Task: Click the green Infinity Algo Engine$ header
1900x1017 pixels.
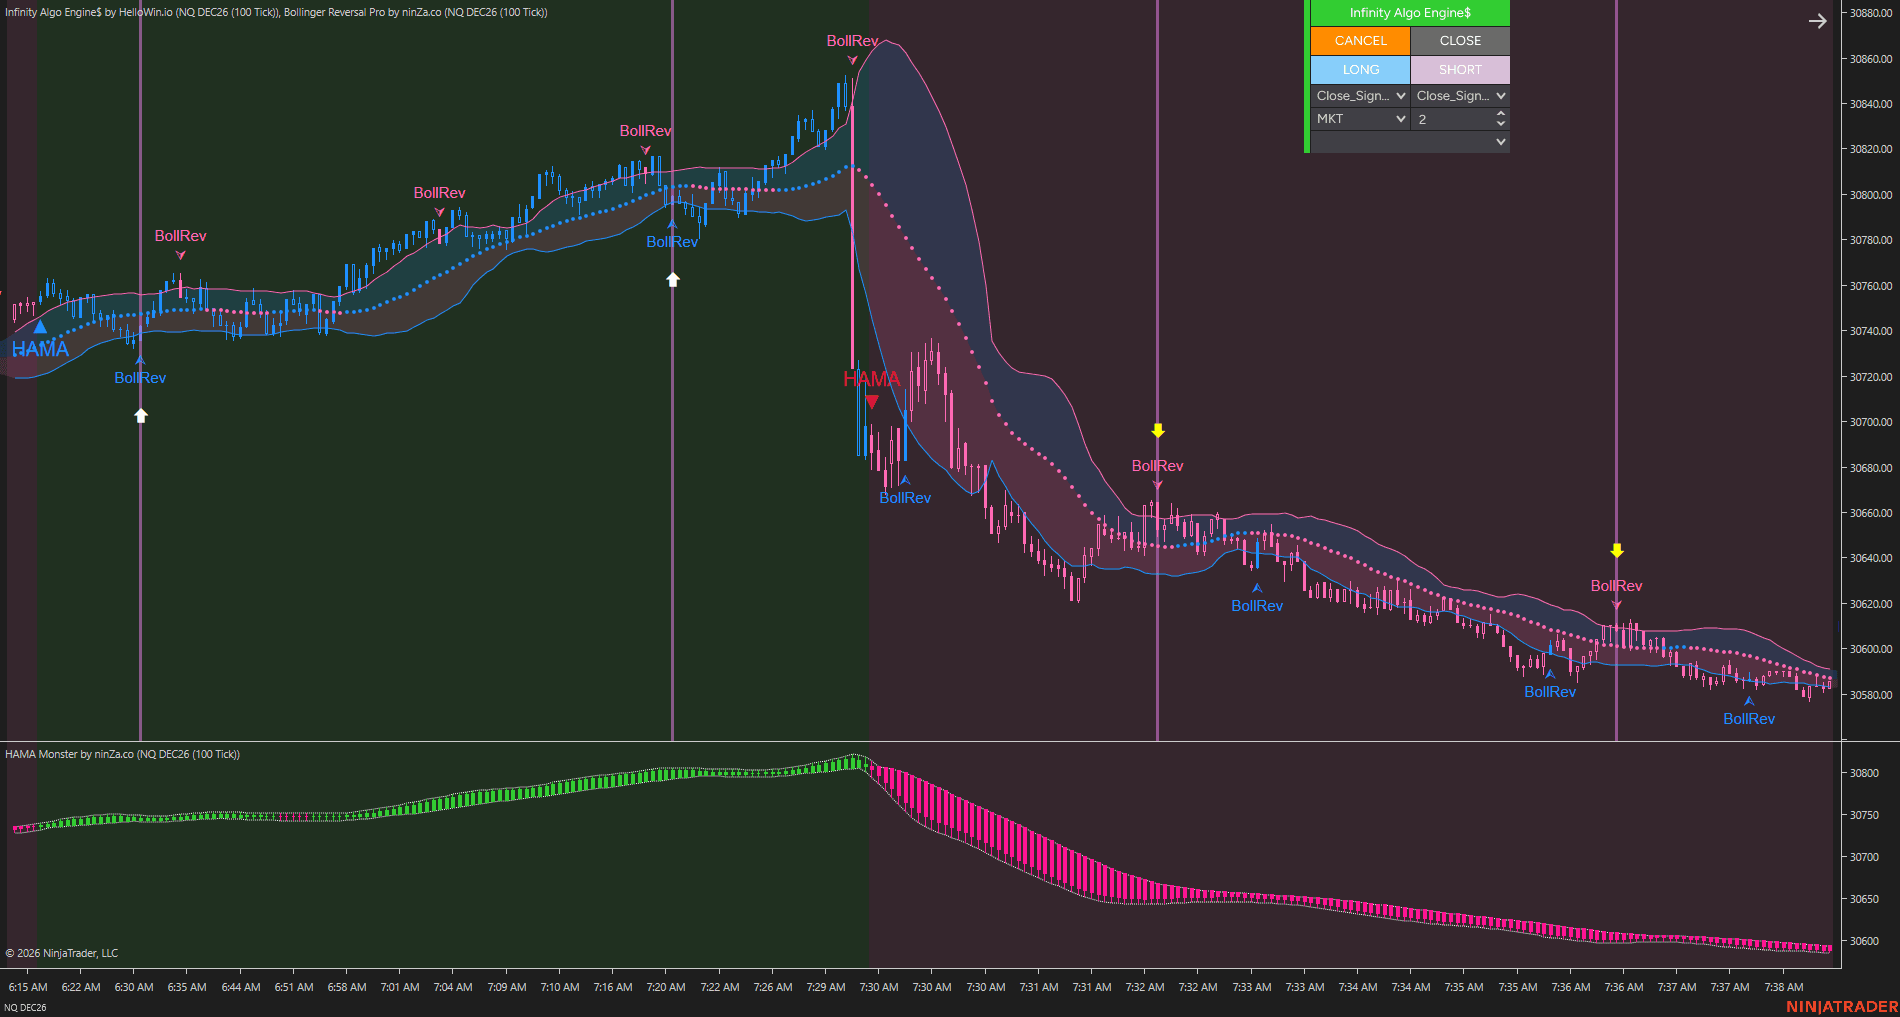Action: [1410, 13]
